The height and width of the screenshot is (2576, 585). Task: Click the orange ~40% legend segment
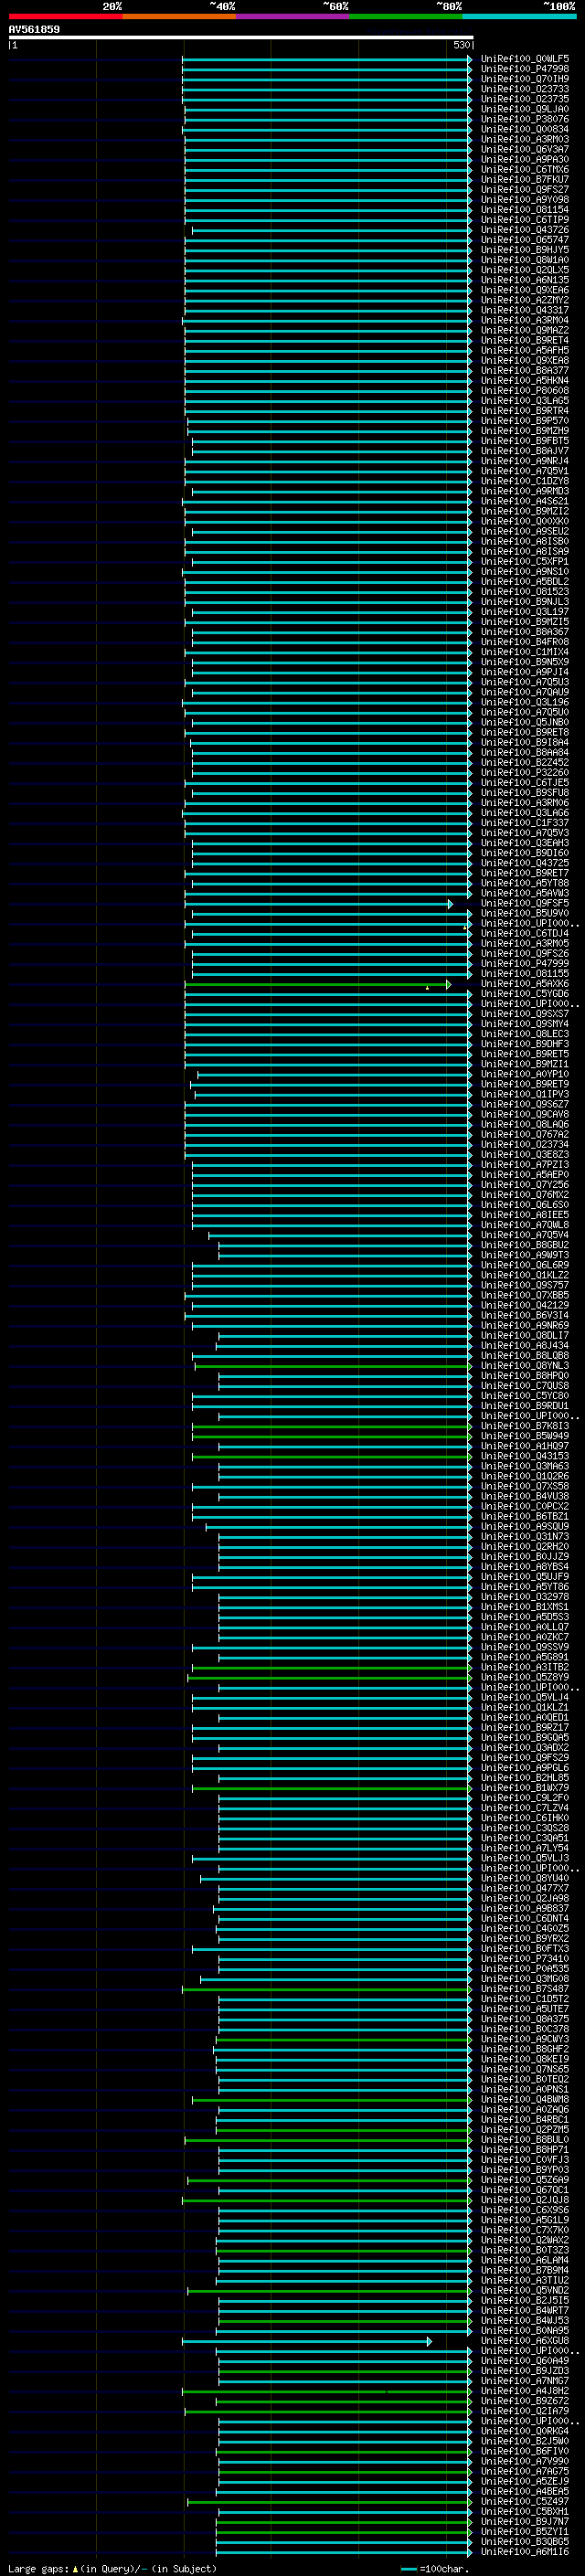(x=179, y=16)
